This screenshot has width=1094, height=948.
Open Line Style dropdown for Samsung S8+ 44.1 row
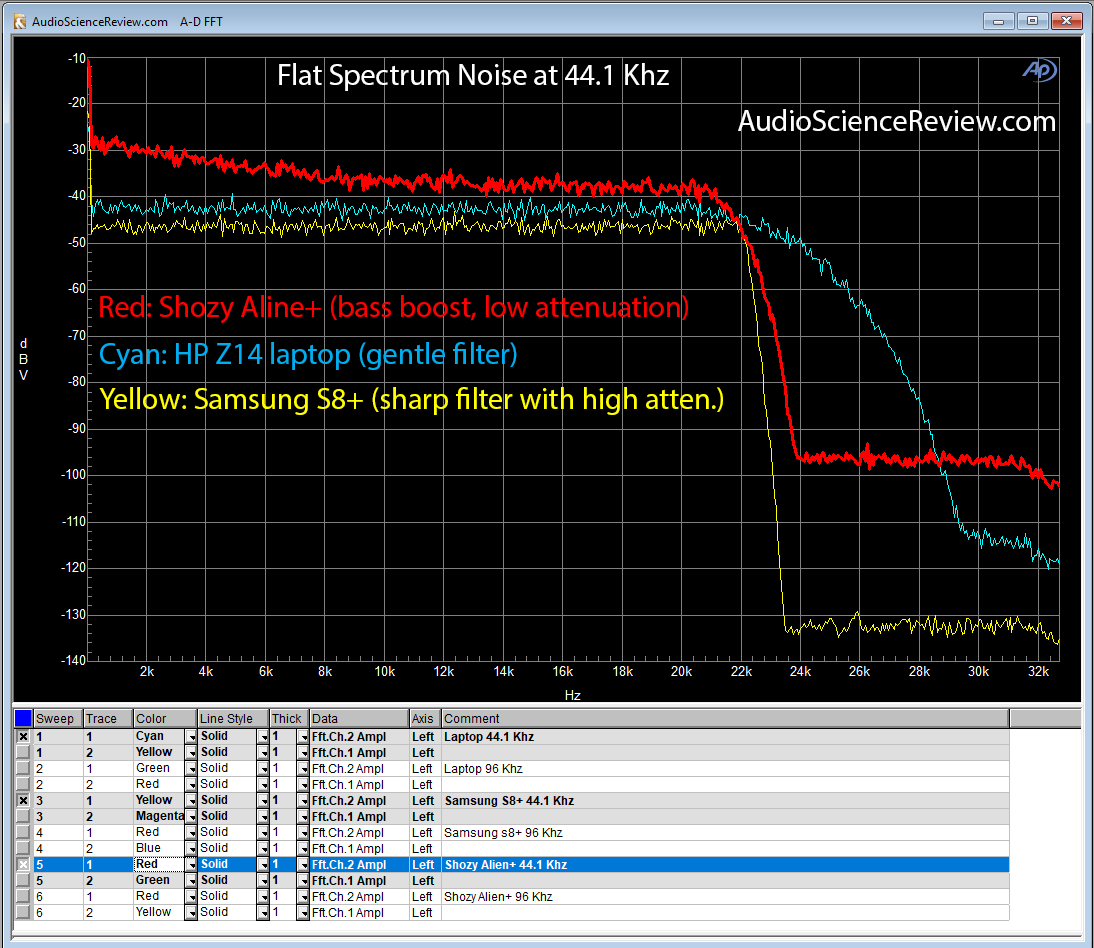coord(262,801)
